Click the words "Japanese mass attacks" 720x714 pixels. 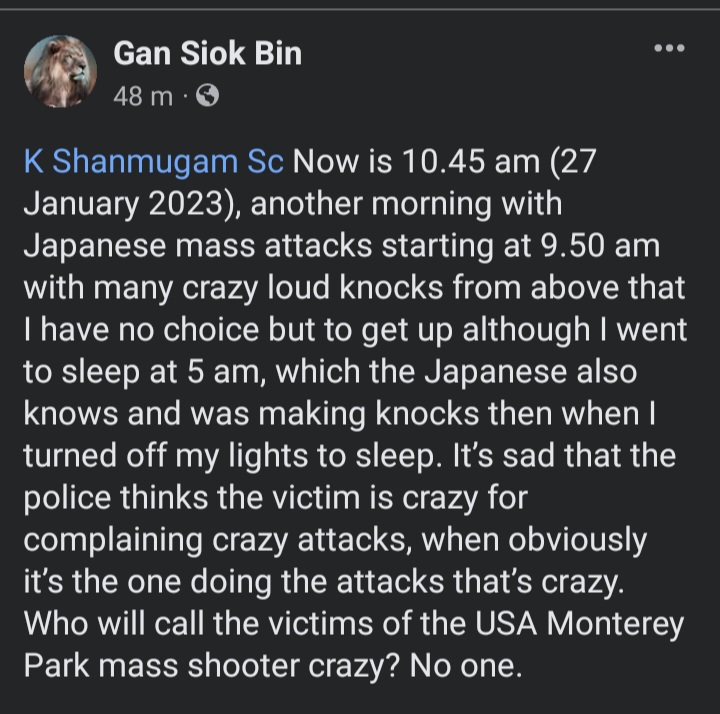pyautogui.click(x=204, y=246)
